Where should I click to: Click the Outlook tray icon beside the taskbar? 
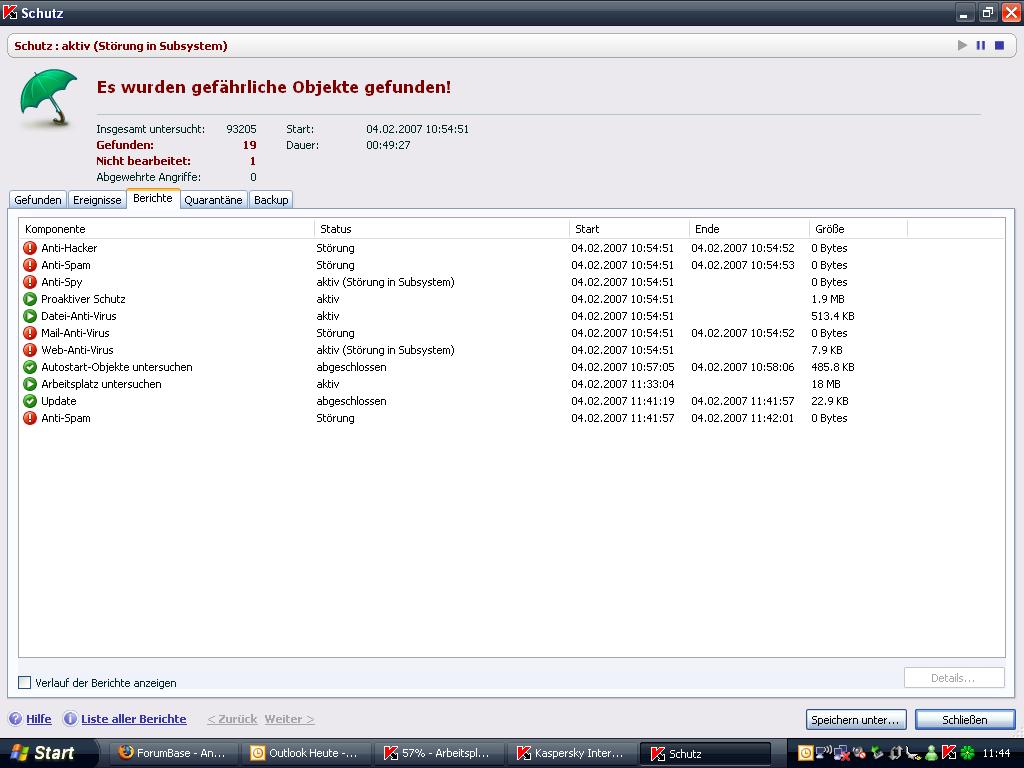click(806, 753)
